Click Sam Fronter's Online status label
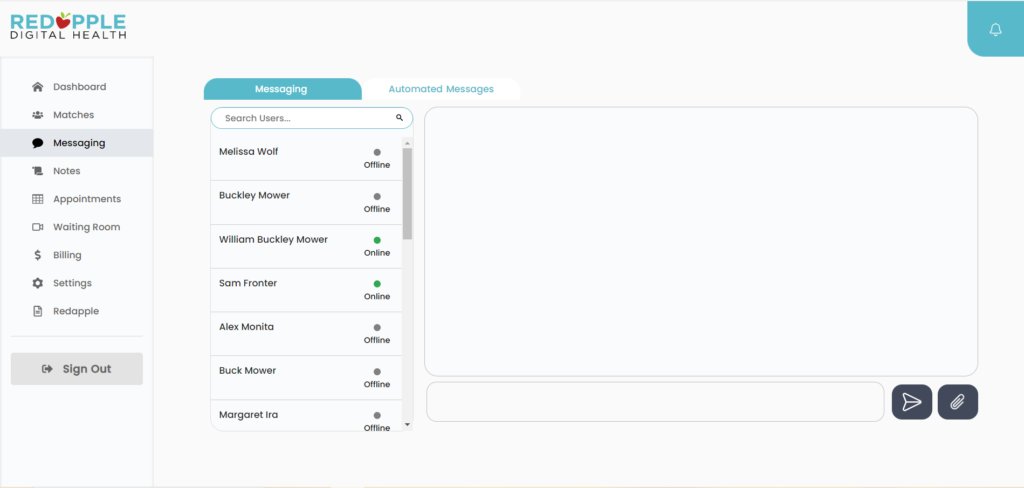1024x488 pixels. tap(377, 297)
